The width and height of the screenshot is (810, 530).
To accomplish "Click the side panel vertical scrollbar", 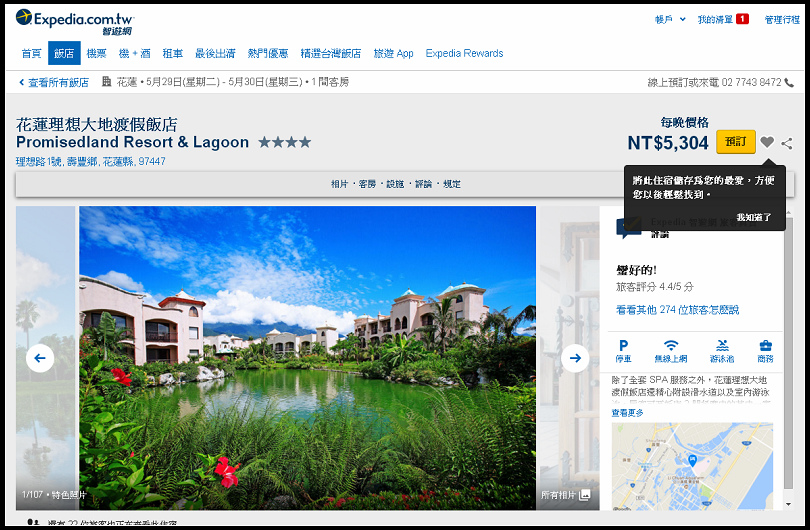I will [x=788, y=351].
